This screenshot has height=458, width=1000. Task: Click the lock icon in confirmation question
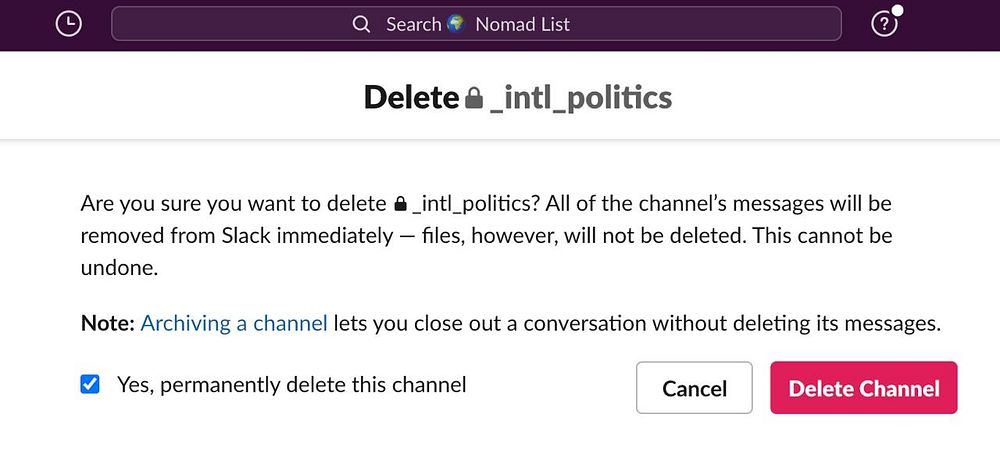pos(400,205)
